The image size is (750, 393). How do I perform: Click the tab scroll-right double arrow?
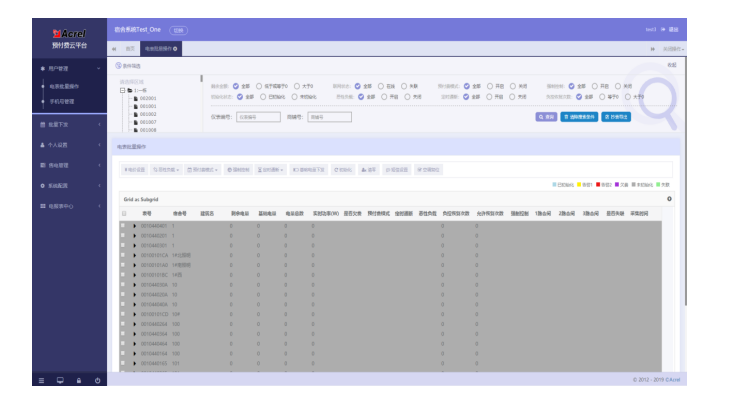click(x=652, y=49)
